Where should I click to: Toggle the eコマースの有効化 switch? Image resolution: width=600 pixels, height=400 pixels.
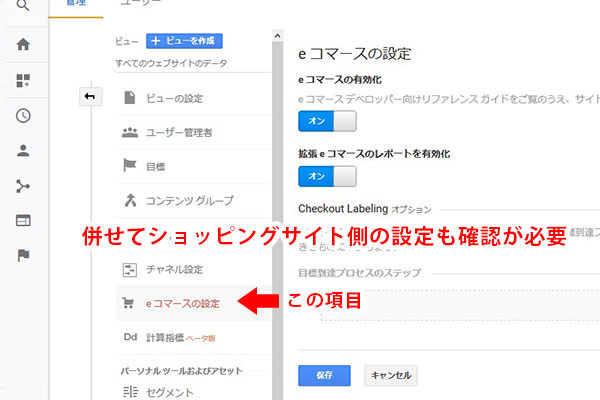tap(327, 122)
